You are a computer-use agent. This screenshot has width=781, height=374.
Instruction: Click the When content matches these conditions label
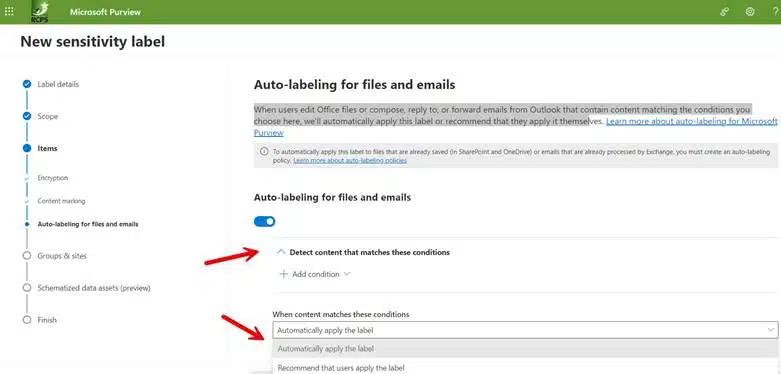point(341,315)
